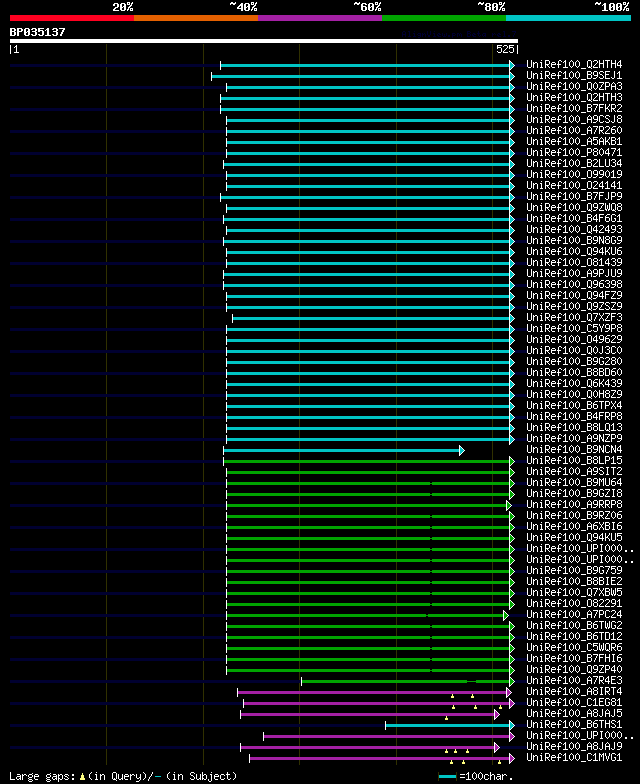Click label UniRef100_B8LP15
The width and height of the screenshot is (640, 784).
click(574, 460)
